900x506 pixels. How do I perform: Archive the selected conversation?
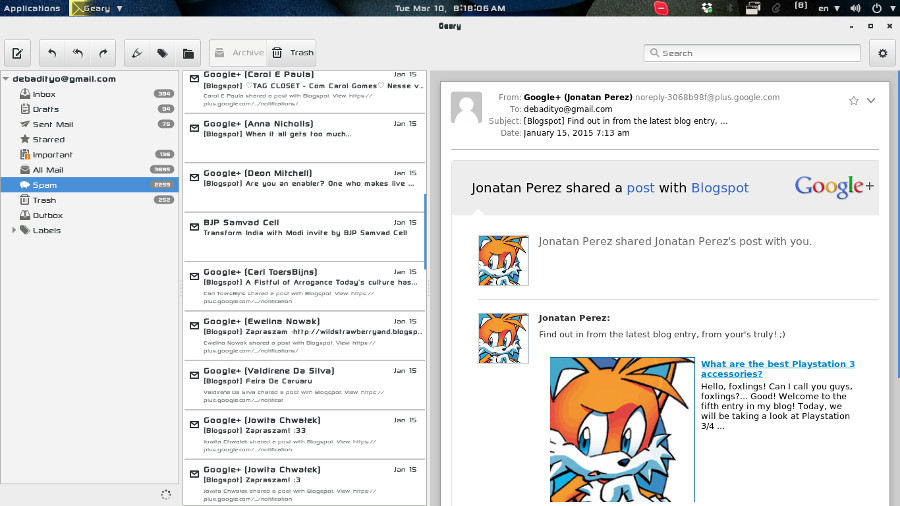(238, 53)
